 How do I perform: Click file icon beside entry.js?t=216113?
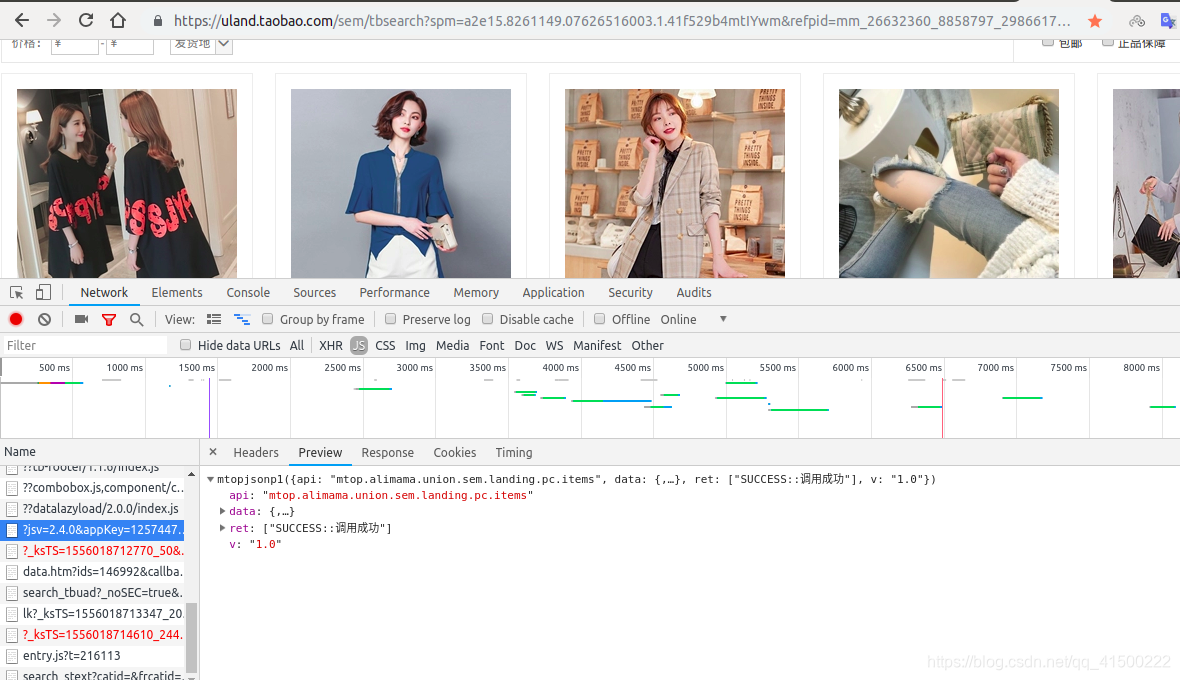[x=12, y=656]
